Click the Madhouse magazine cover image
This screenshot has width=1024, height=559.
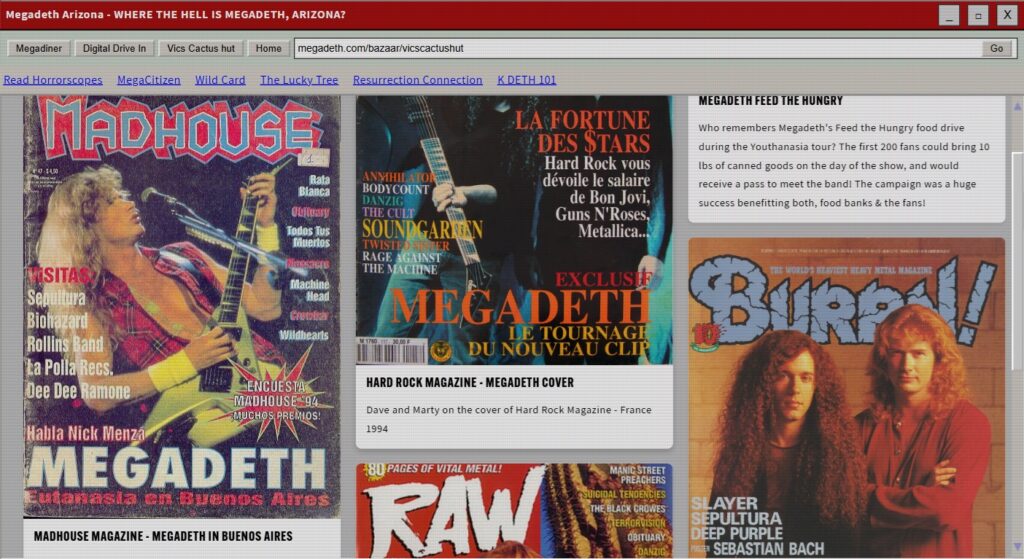182,307
